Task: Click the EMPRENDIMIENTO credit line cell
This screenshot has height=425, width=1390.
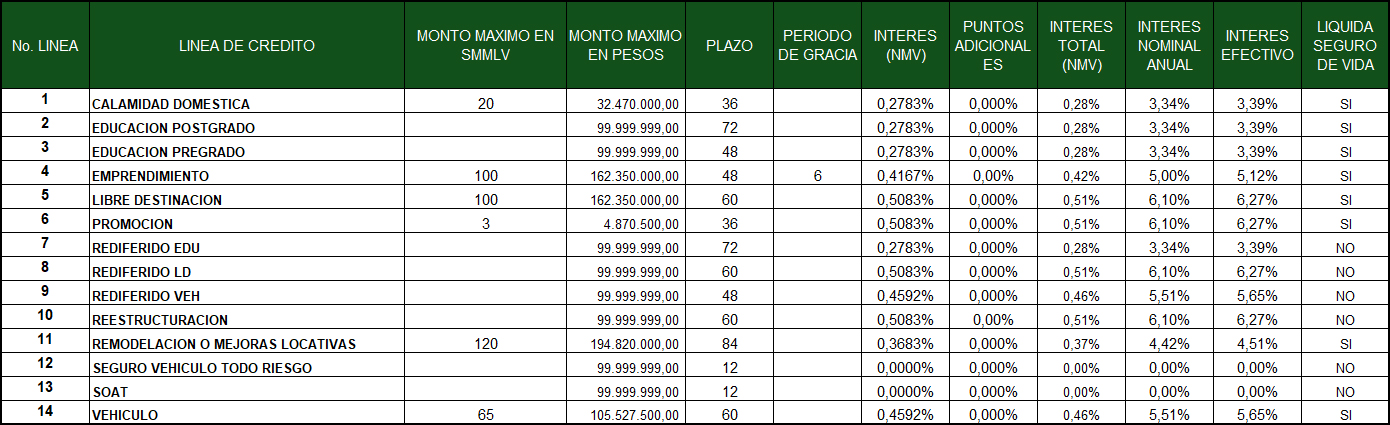Action: coord(247,176)
